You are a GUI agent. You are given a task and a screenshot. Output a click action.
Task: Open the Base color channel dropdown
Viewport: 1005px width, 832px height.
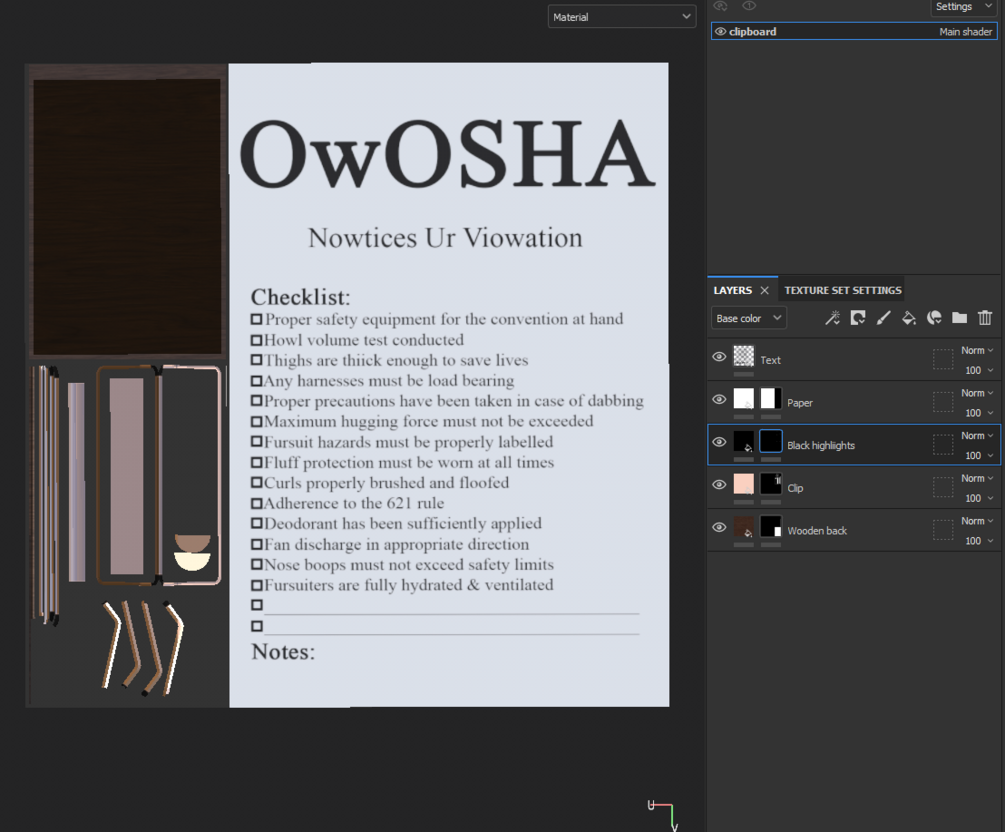click(x=749, y=318)
